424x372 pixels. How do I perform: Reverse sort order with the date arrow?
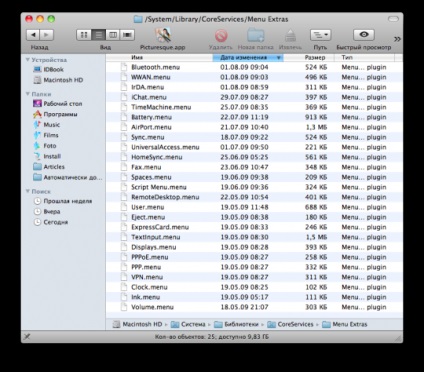coord(279,58)
